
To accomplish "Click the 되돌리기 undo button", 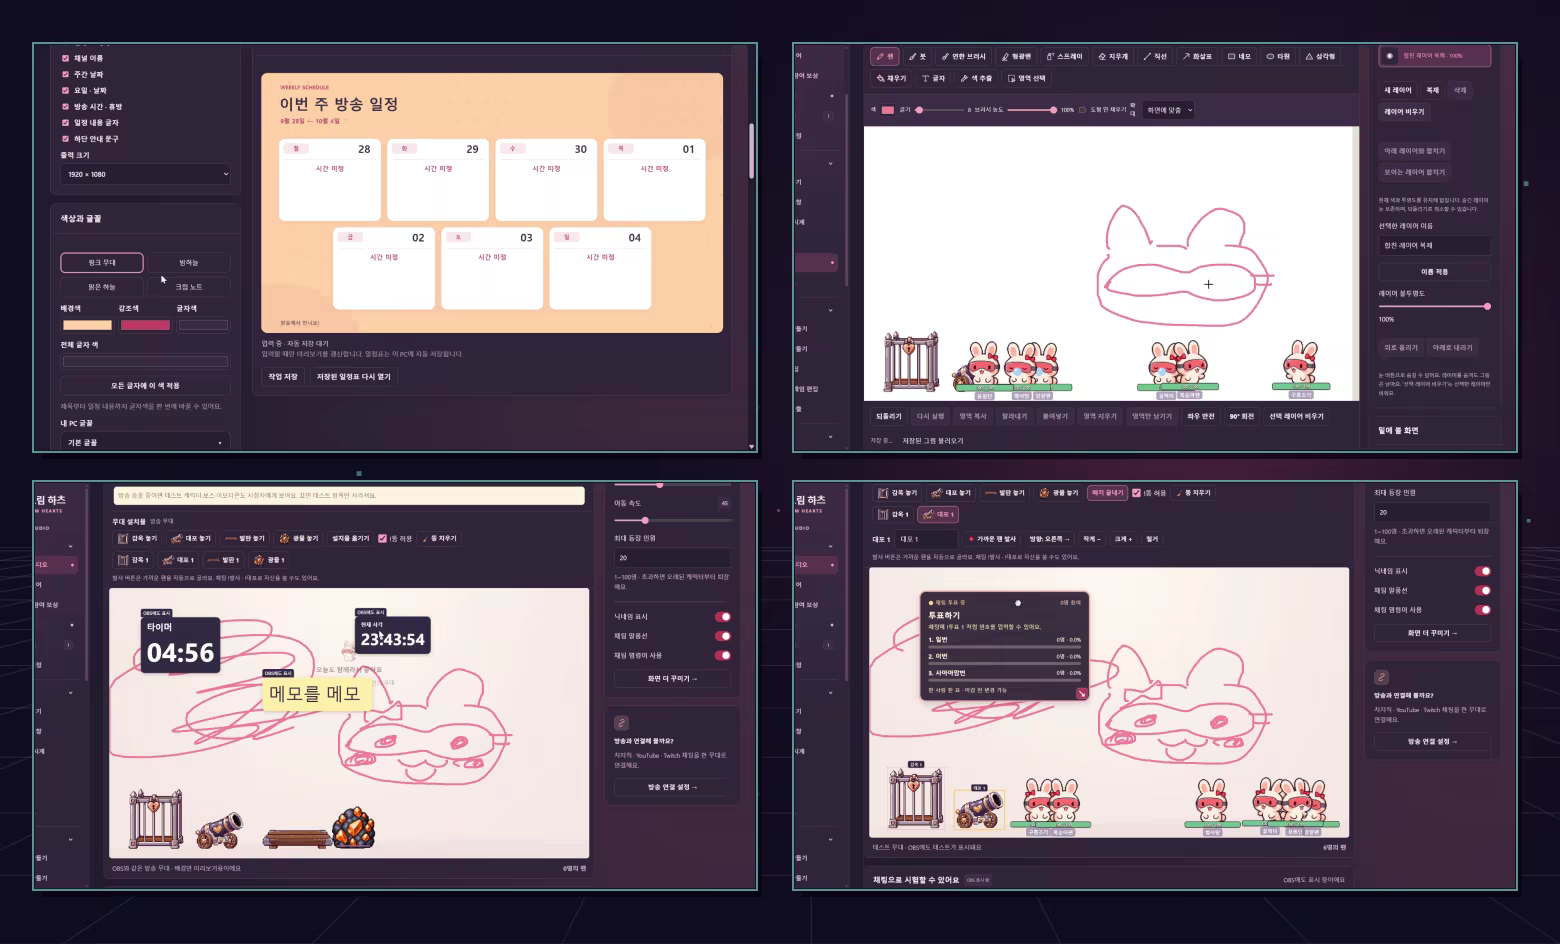I will point(889,416).
